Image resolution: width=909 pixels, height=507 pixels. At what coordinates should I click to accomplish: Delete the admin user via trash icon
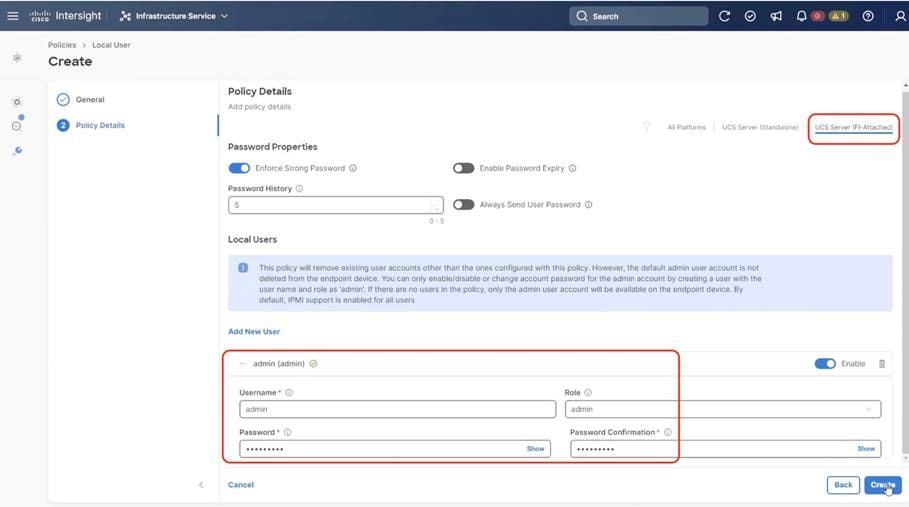pyautogui.click(x=882, y=364)
